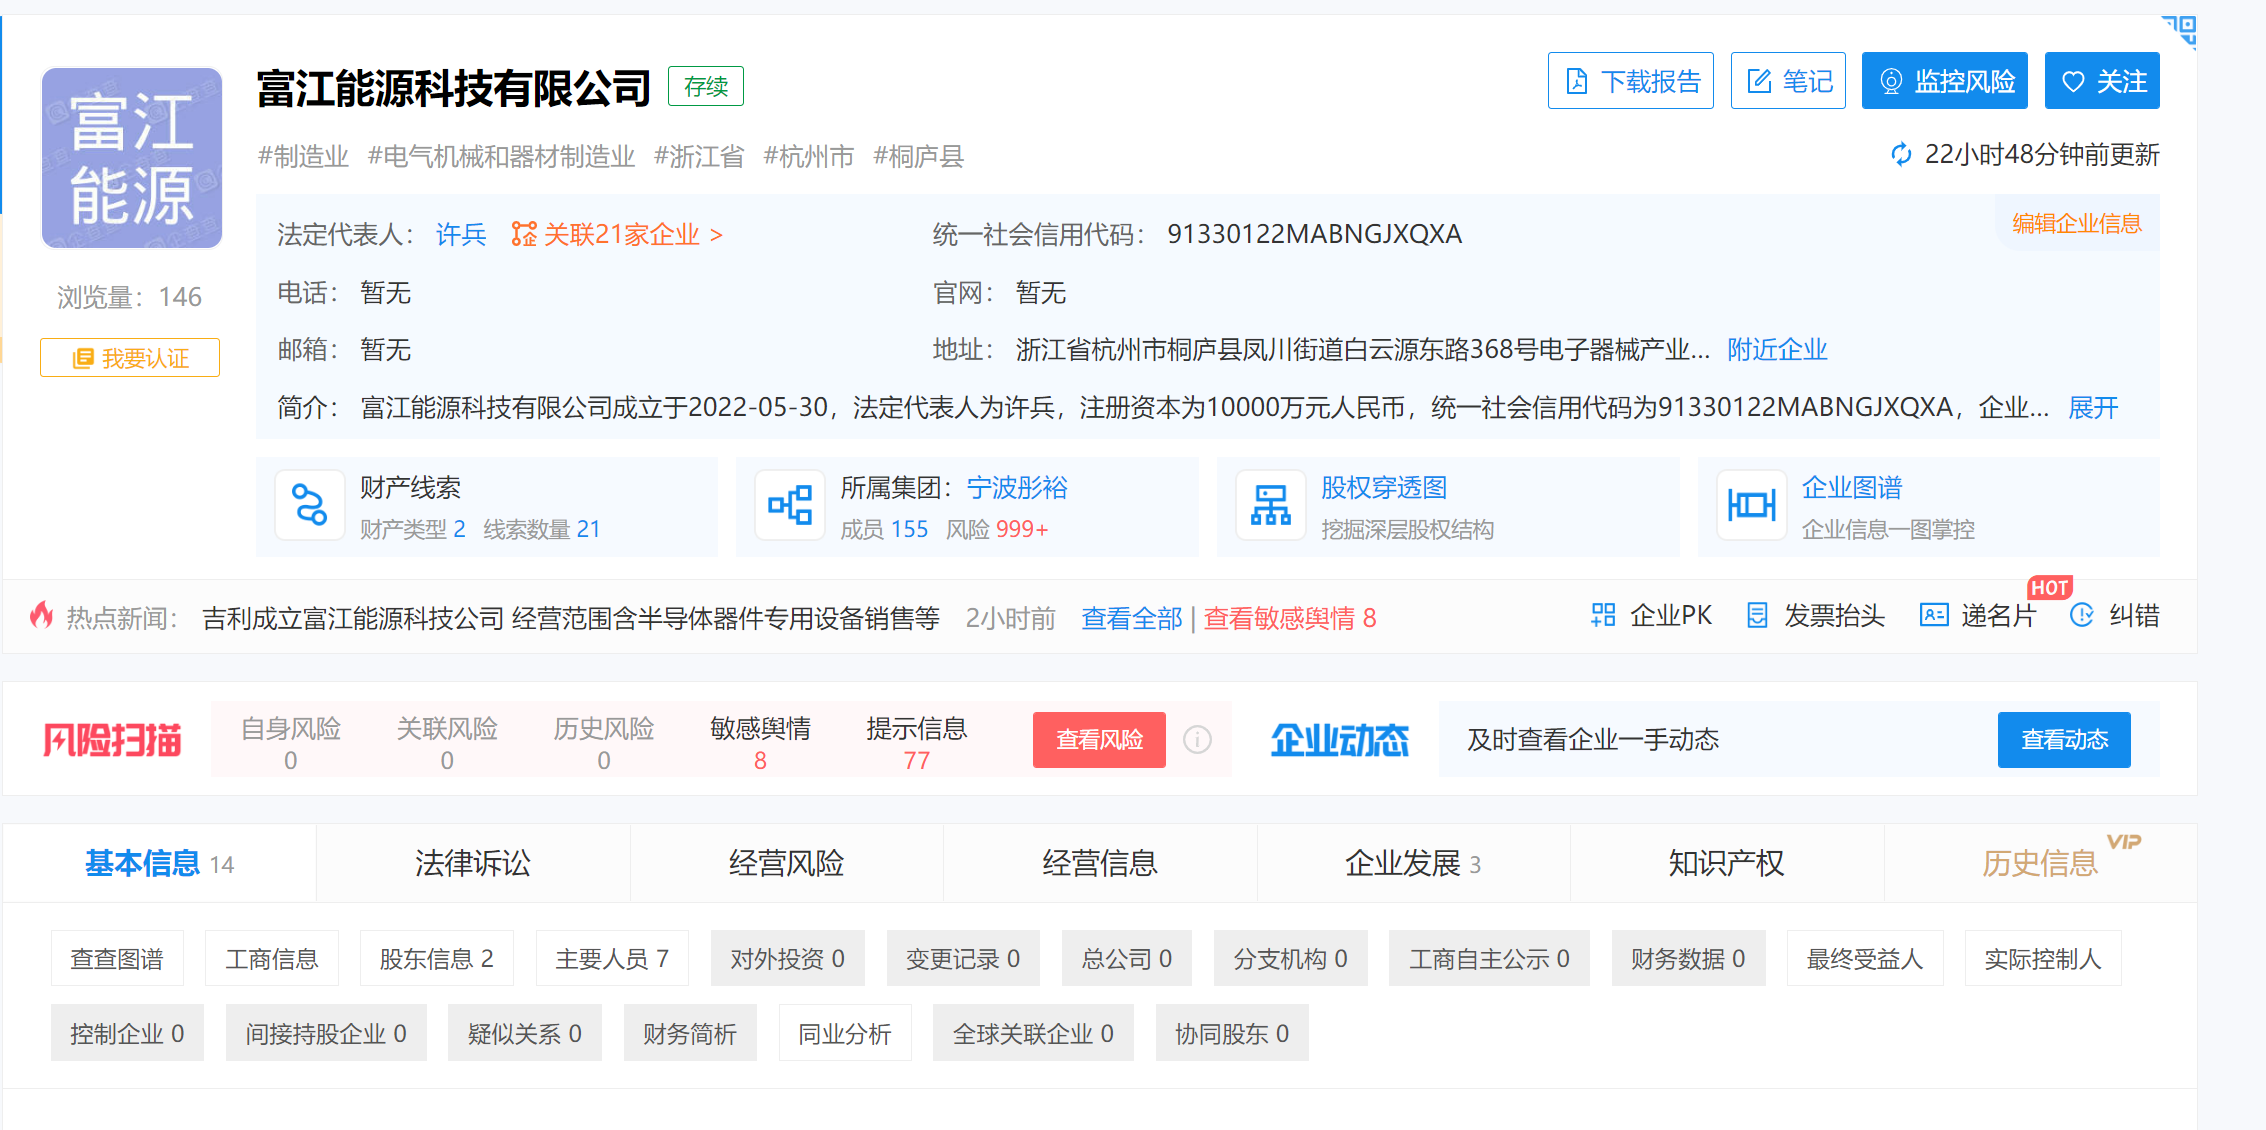
Task: Switch to 法律诉讼 tab
Action: tap(473, 863)
